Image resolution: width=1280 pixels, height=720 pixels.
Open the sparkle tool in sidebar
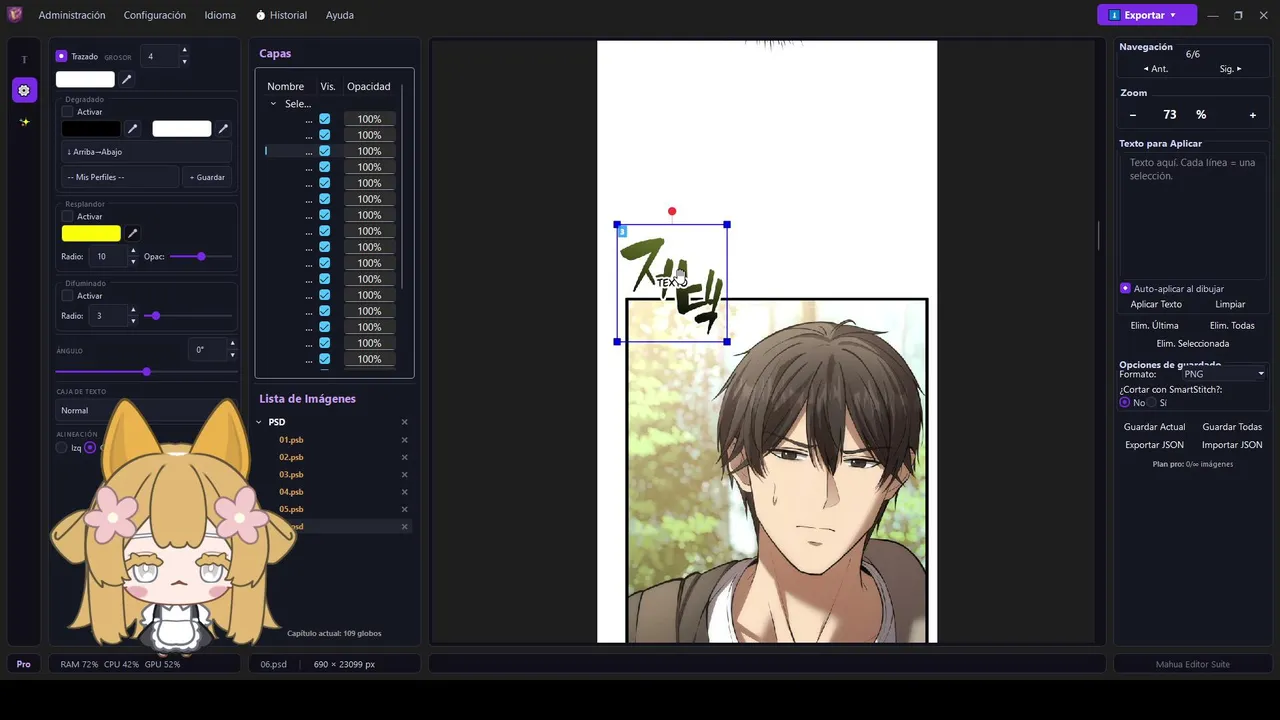click(x=24, y=122)
